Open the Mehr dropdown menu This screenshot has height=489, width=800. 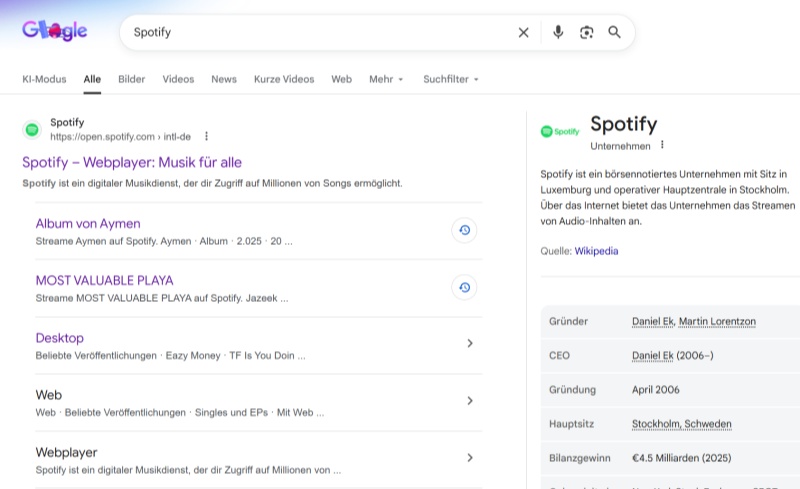(x=386, y=79)
